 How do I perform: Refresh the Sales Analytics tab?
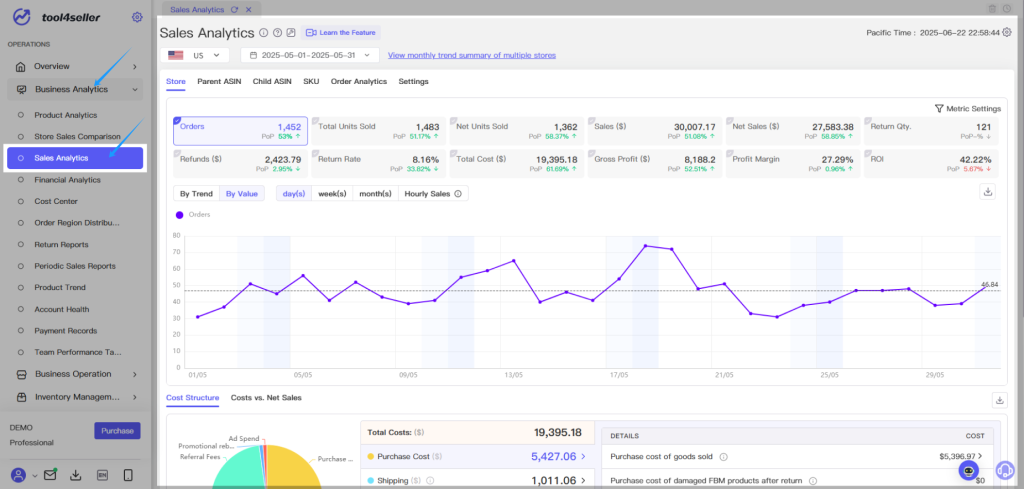(x=234, y=9)
